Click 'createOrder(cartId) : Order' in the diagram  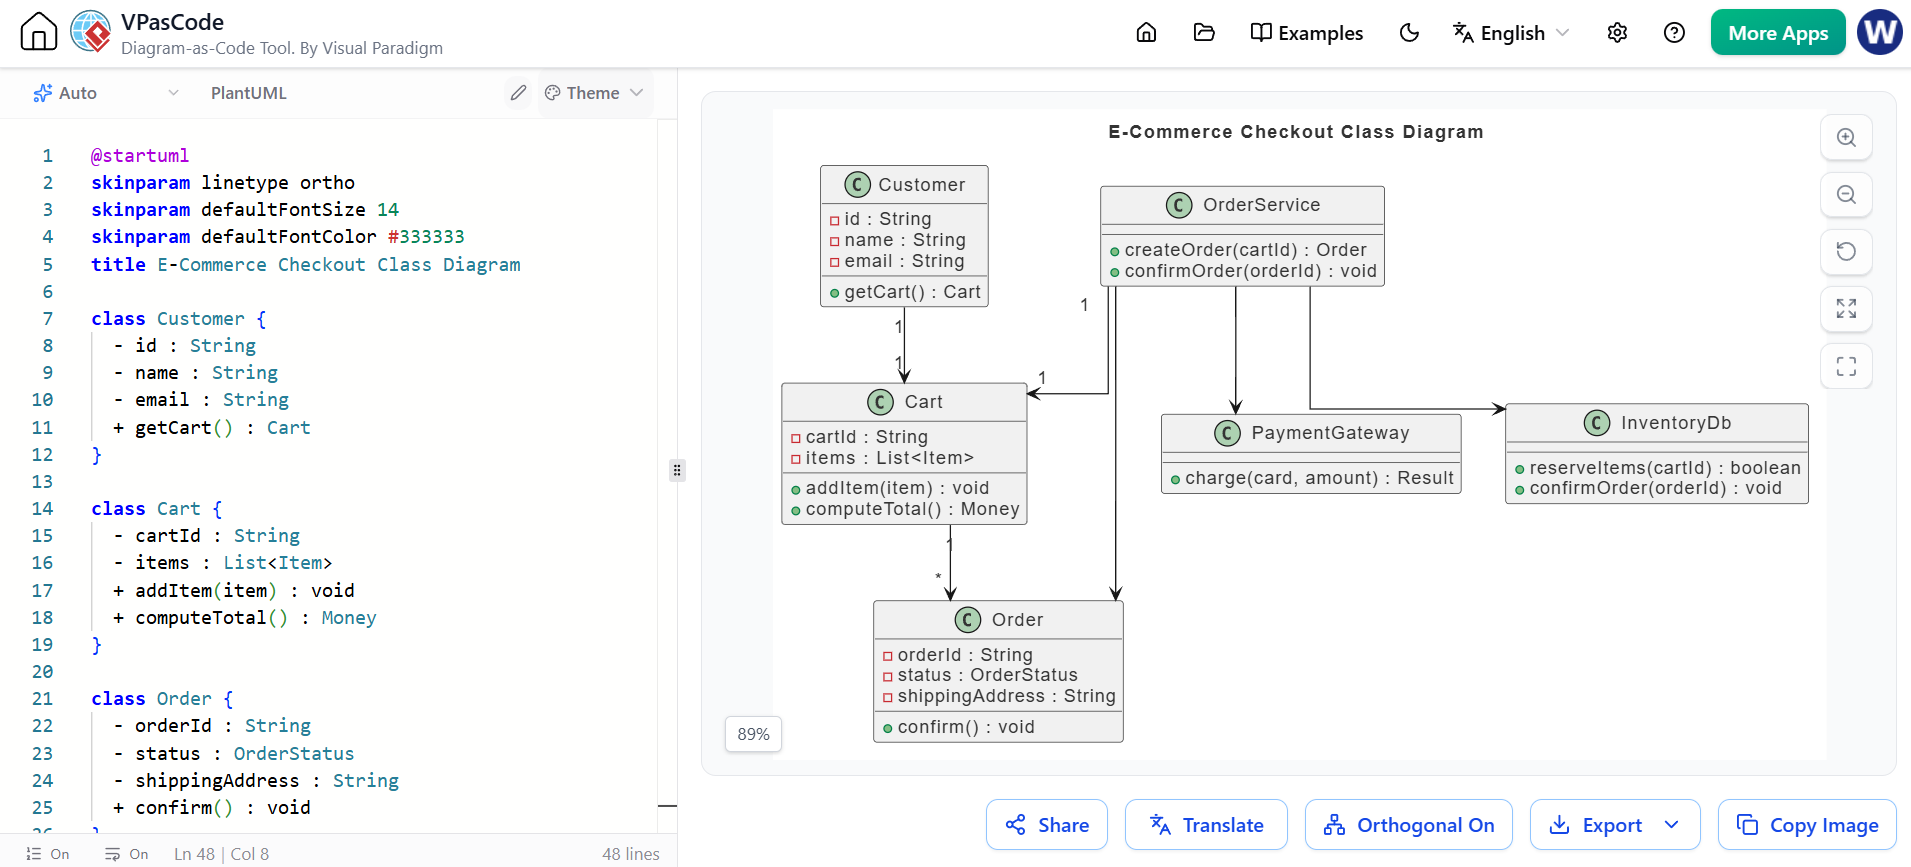point(1245,250)
